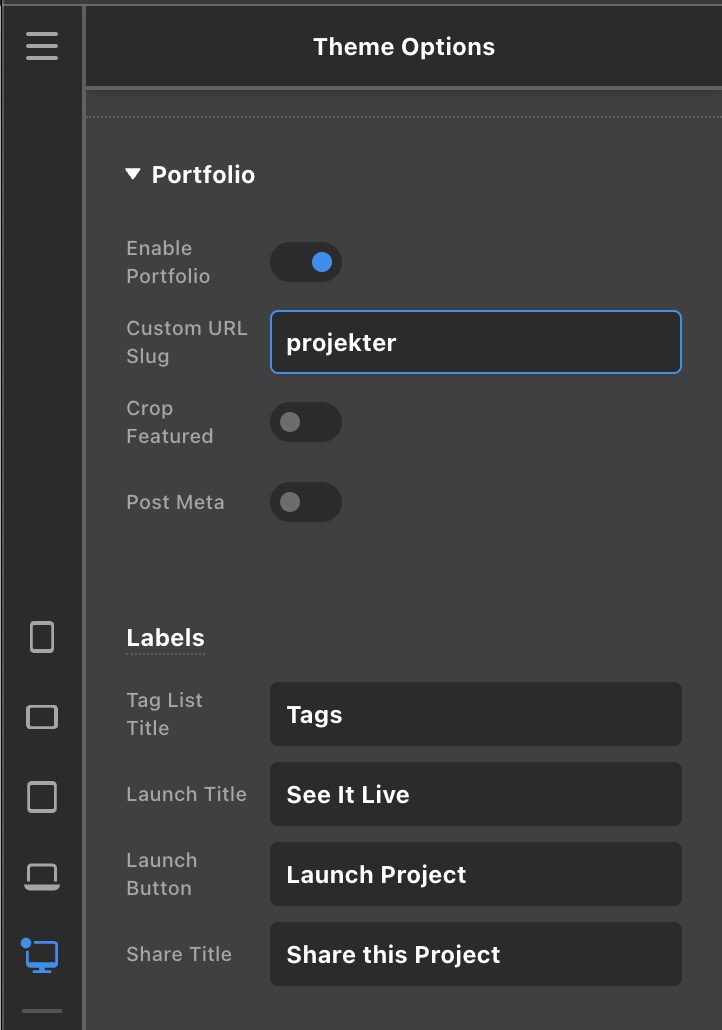The image size is (722, 1030).
Task: Edit the Share Title input field
Action: click(x=476, y=954)
